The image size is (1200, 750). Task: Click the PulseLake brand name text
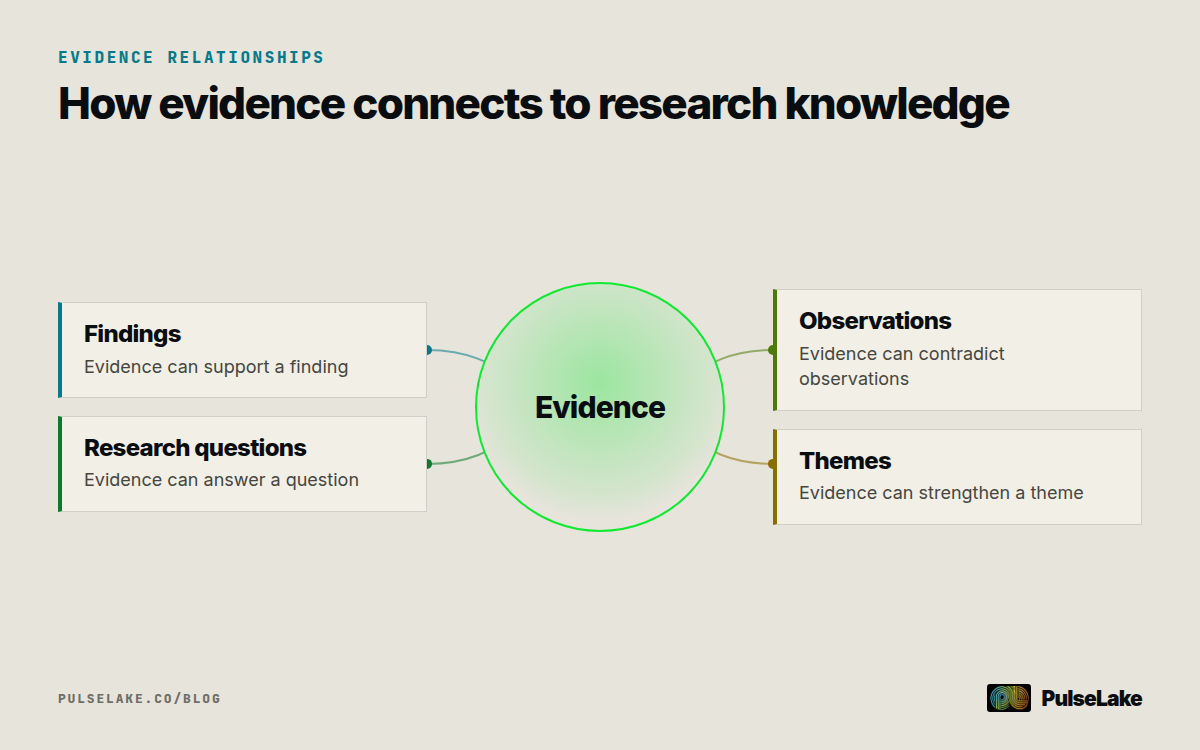point(1091,698)
